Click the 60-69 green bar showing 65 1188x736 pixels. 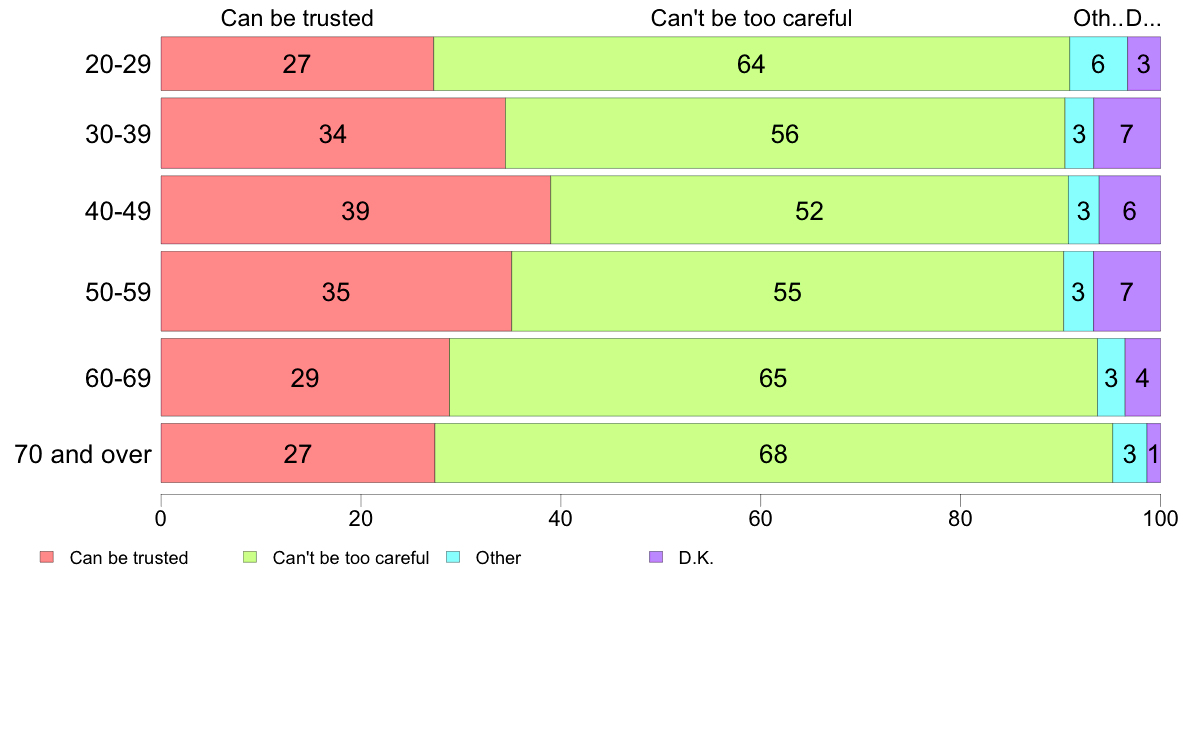point(774,377)
